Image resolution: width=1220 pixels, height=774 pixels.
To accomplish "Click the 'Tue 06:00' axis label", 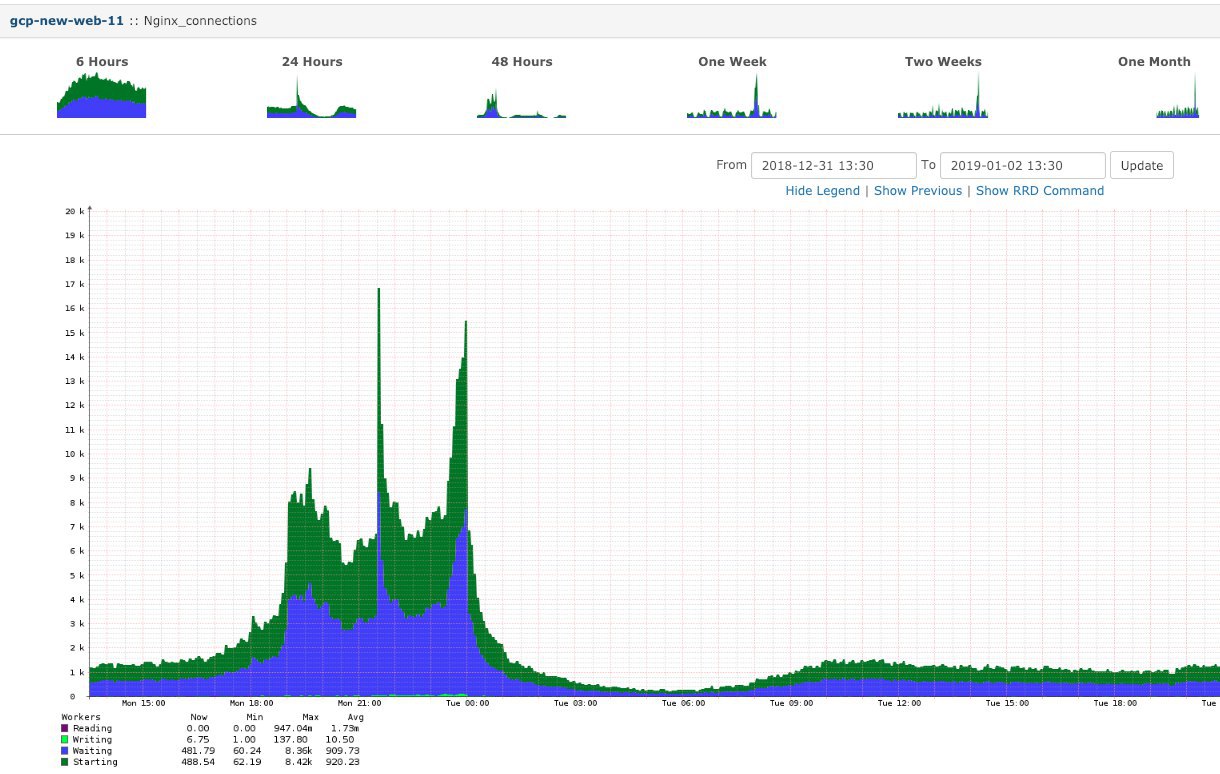I will [684, 703].
